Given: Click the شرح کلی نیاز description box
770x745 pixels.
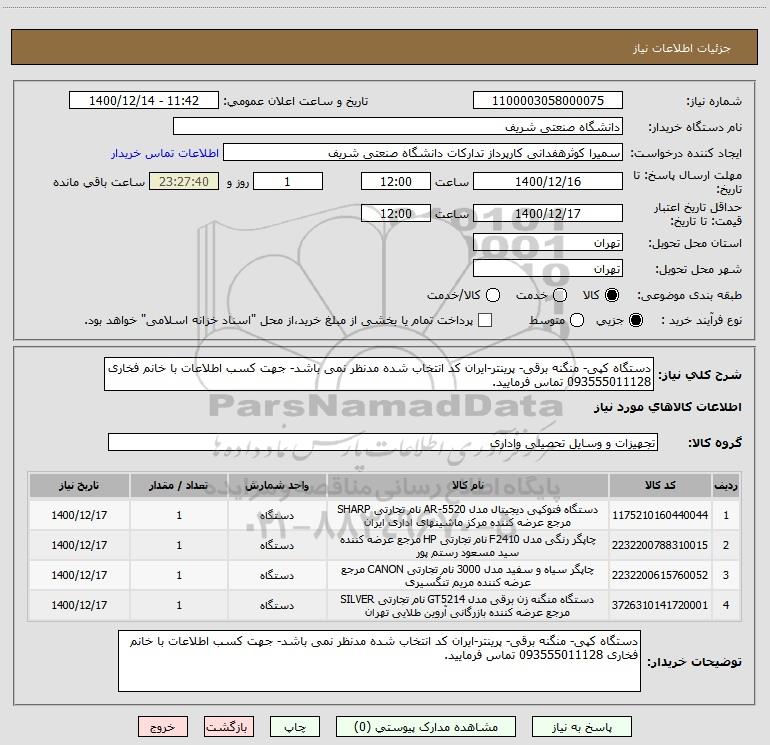Looking at the screenshot, I should tap(379, 374).
